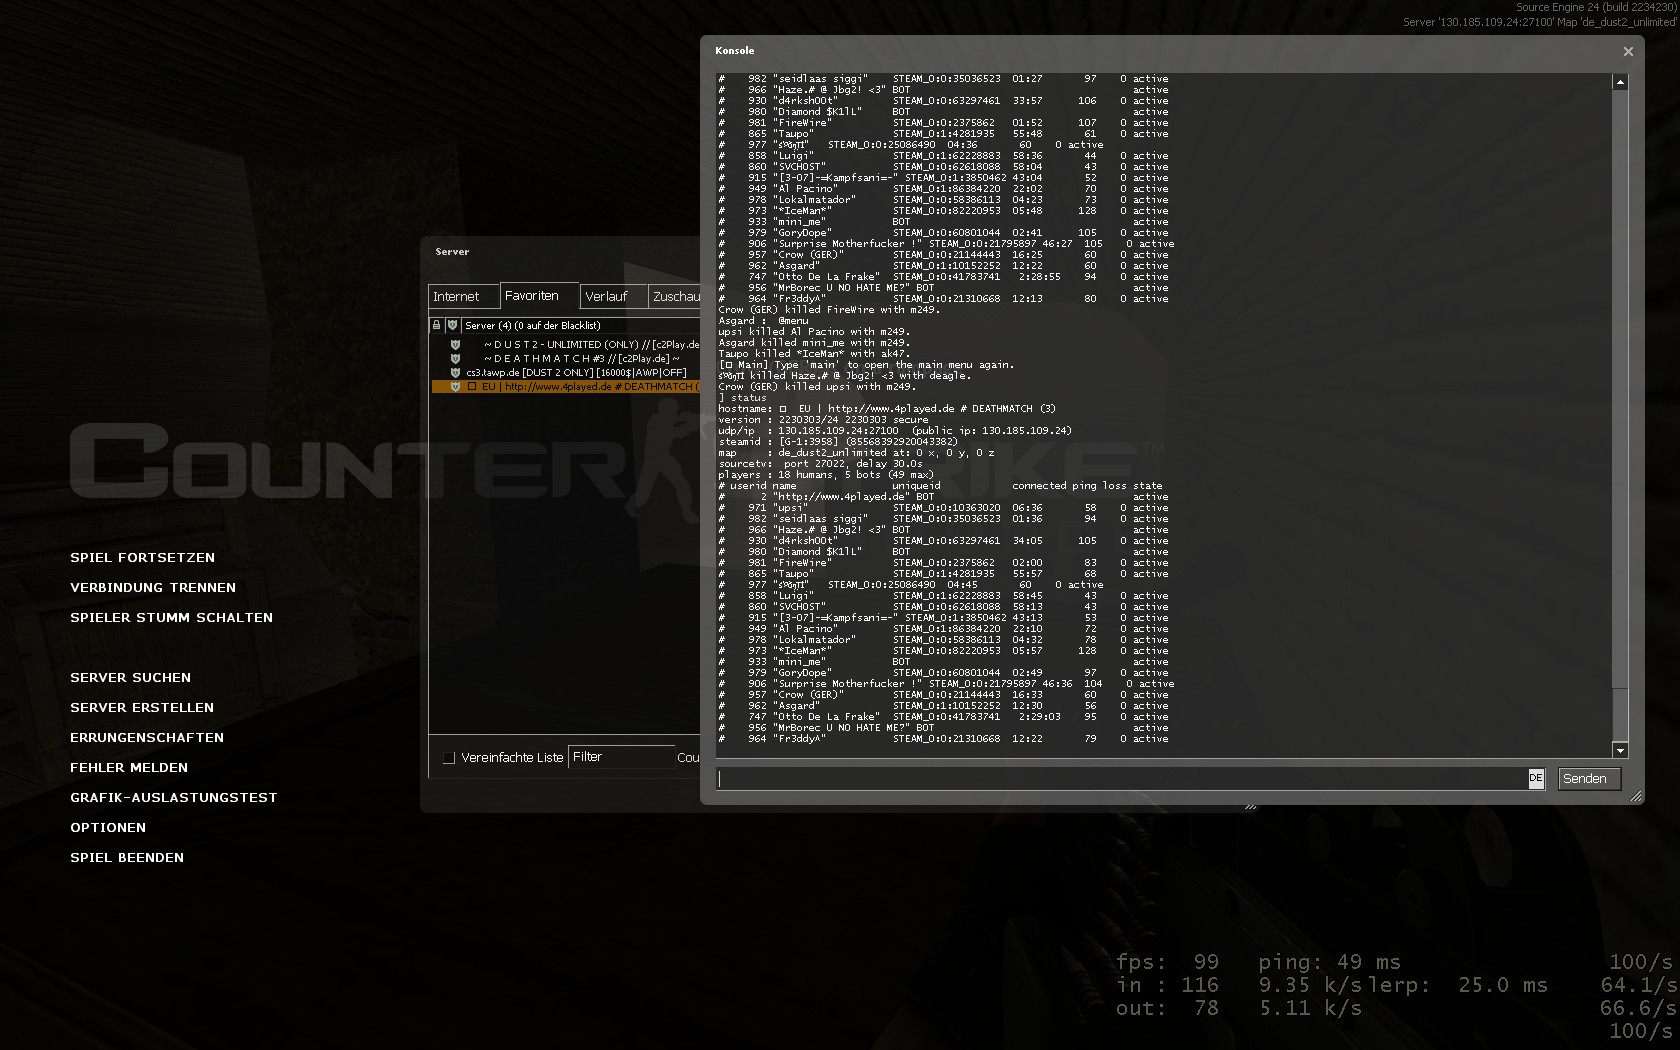
Task: Click the last 'Fr3ddyA' console line
Action: [x=943, y=739]
